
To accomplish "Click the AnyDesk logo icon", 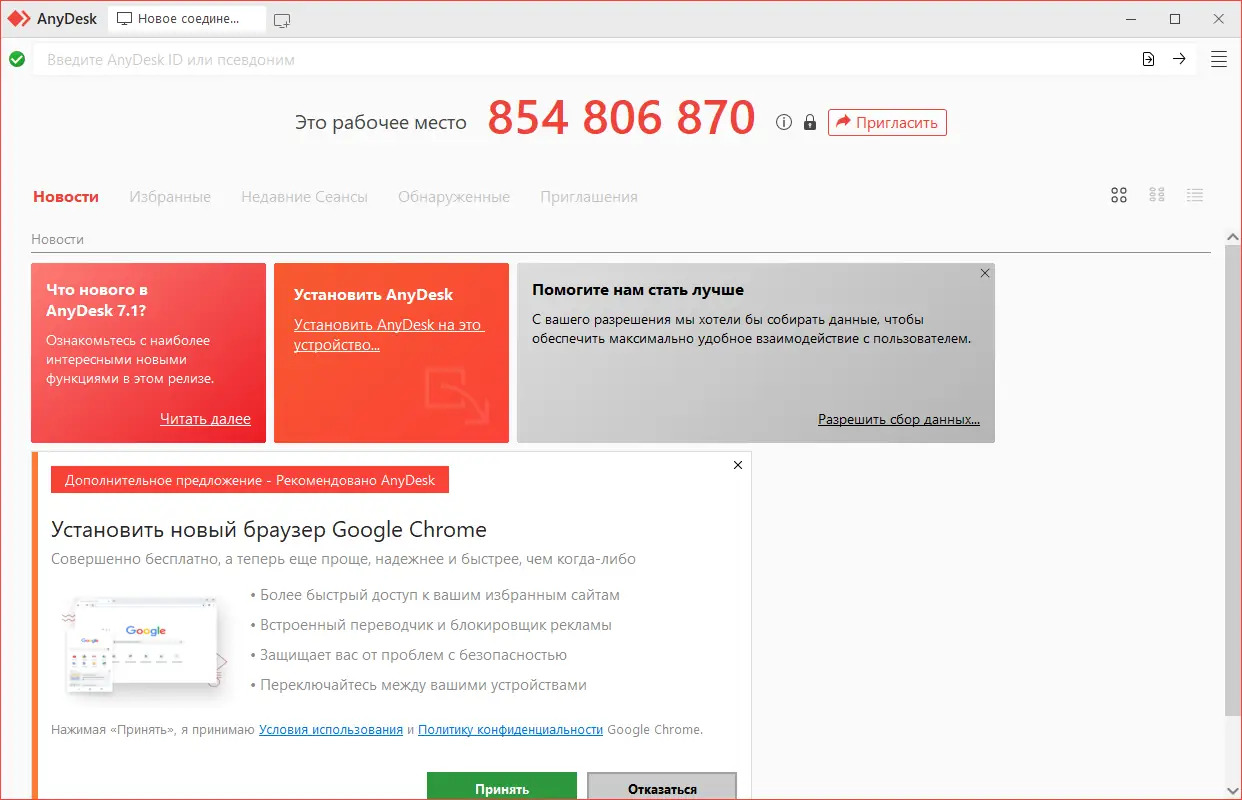I will click(20, 19).
